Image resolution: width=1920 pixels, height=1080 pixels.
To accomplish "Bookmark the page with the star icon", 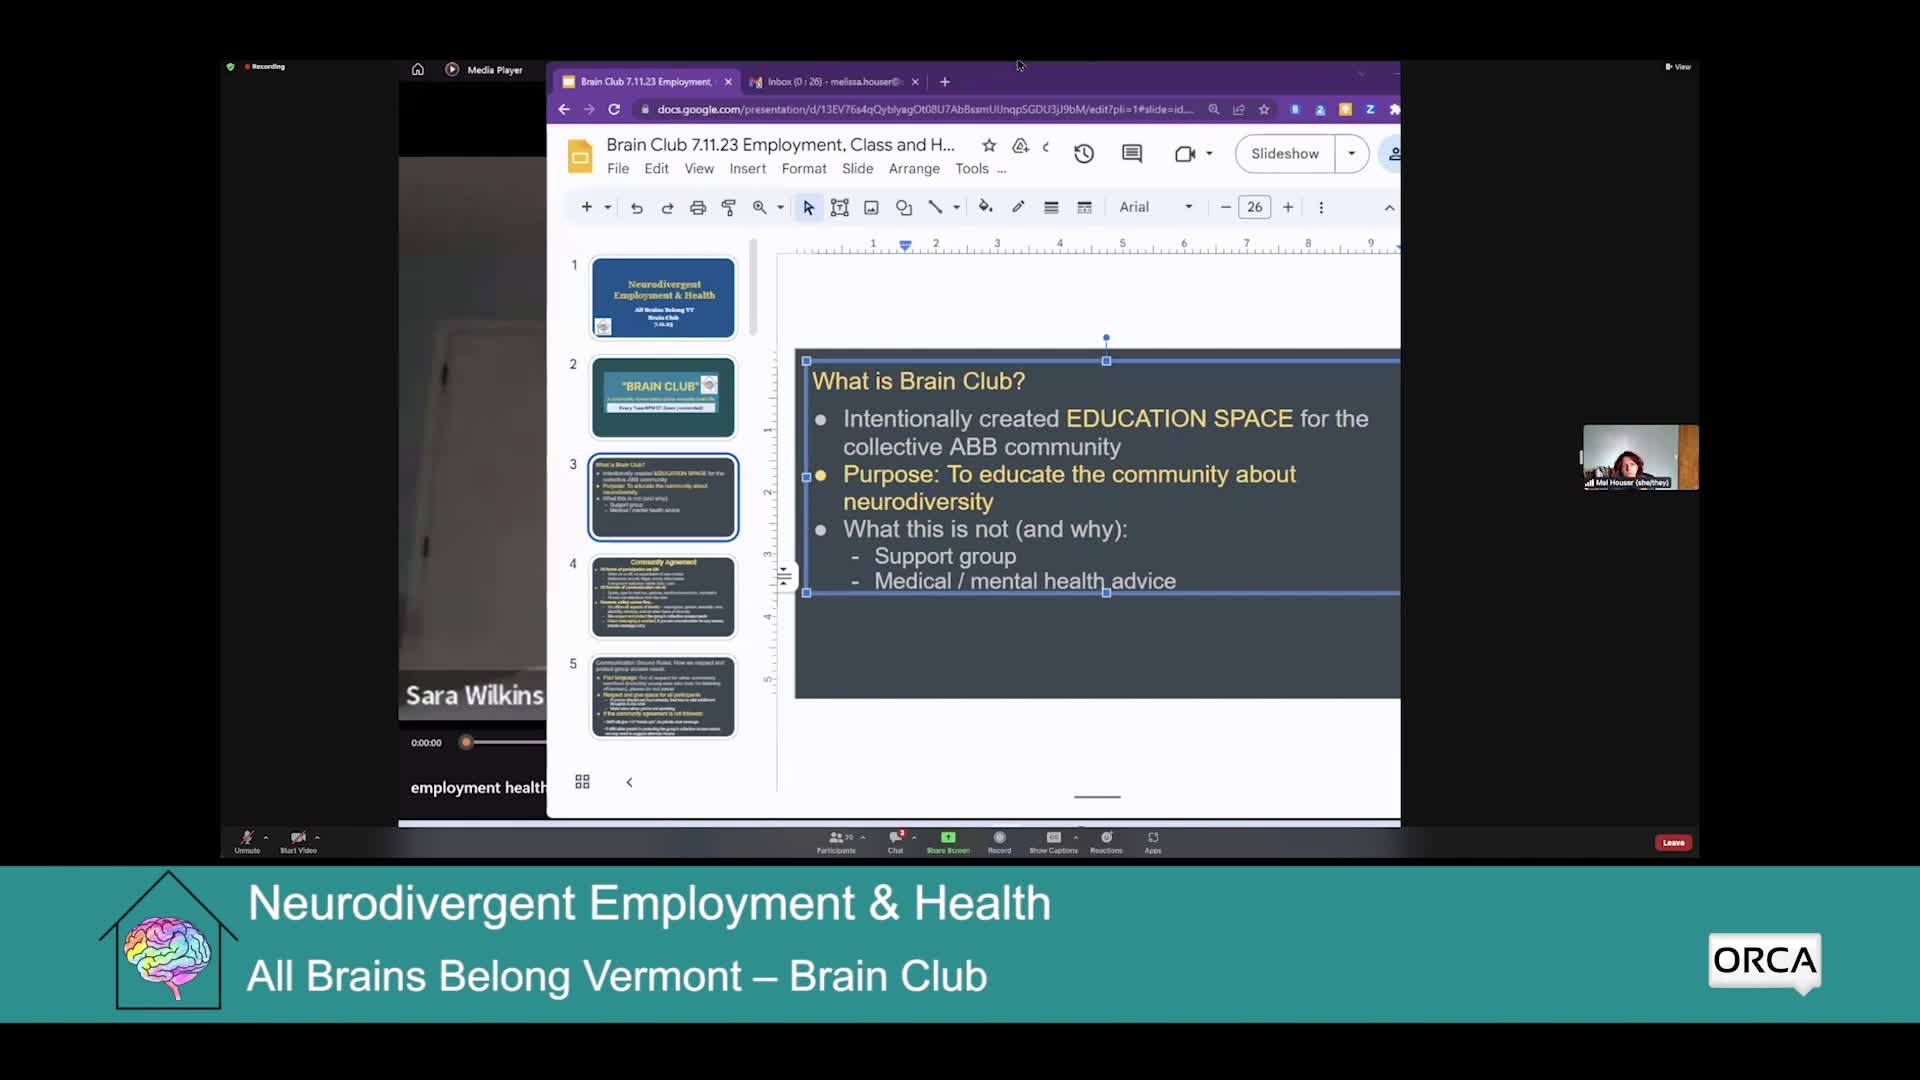I will (1264, 109).
